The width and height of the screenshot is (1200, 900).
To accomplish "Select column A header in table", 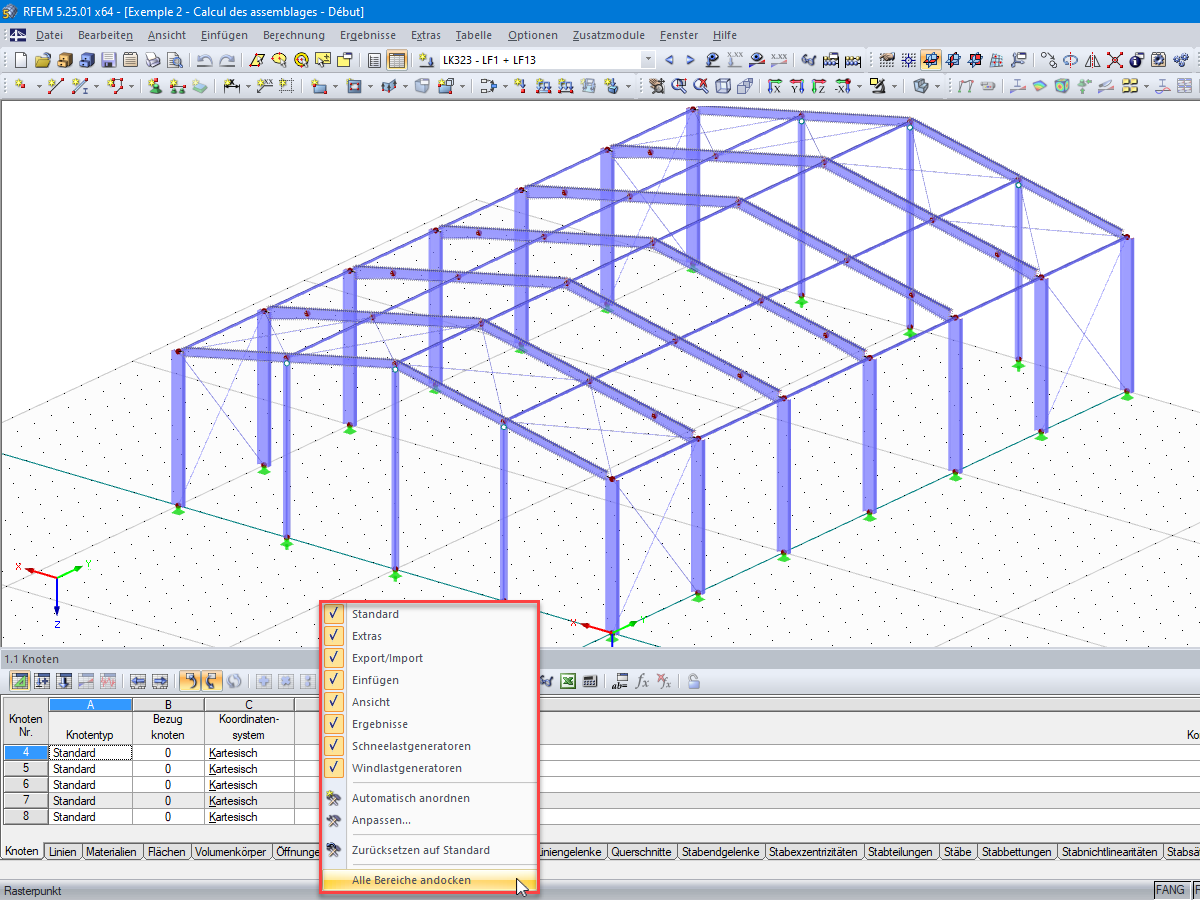I will (x=90, y=705).
